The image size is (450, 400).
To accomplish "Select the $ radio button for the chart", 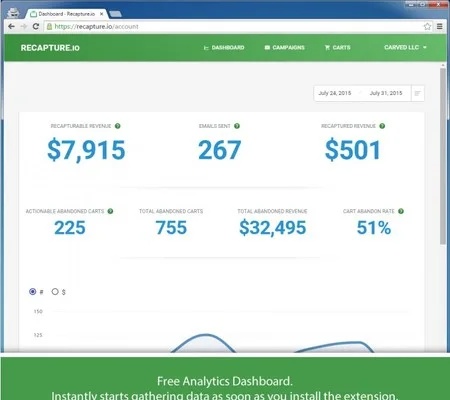I will click(x=55, y=292).
